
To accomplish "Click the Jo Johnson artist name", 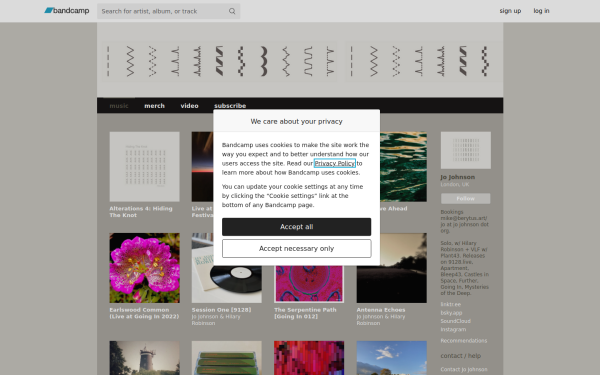I will (x=458, y=177).
